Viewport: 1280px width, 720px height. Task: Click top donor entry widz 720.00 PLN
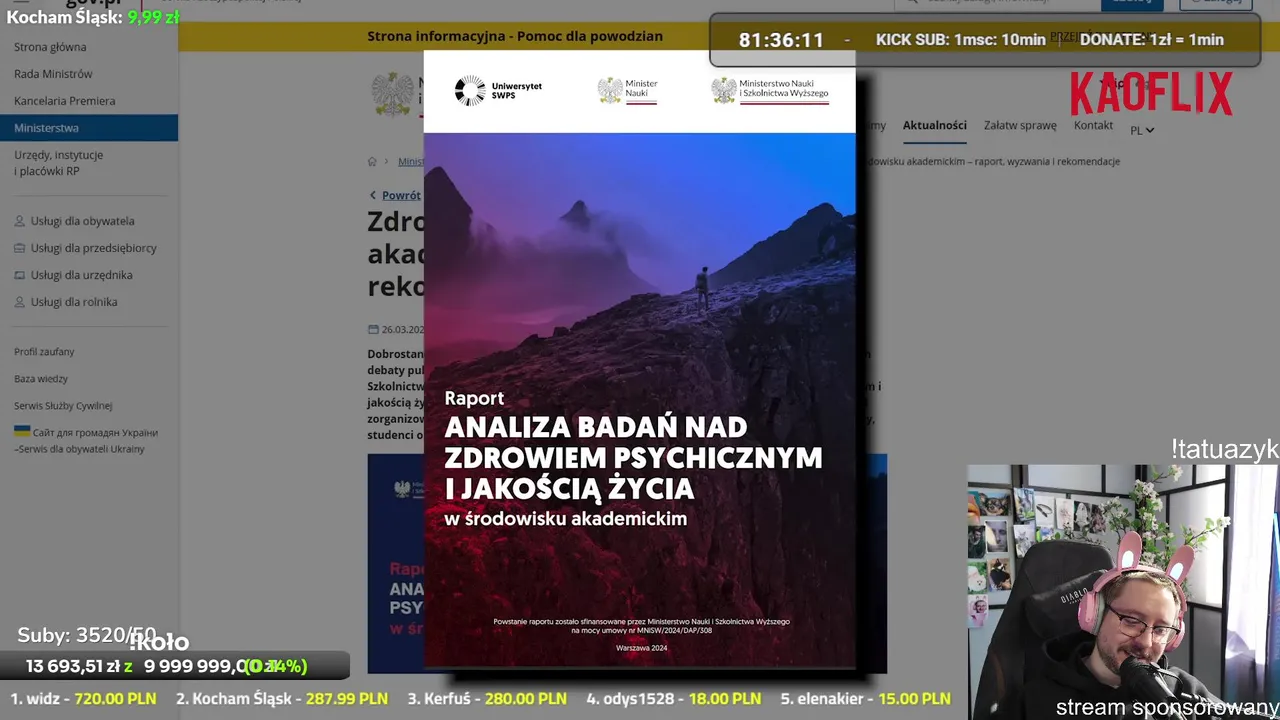click(83, 699)
